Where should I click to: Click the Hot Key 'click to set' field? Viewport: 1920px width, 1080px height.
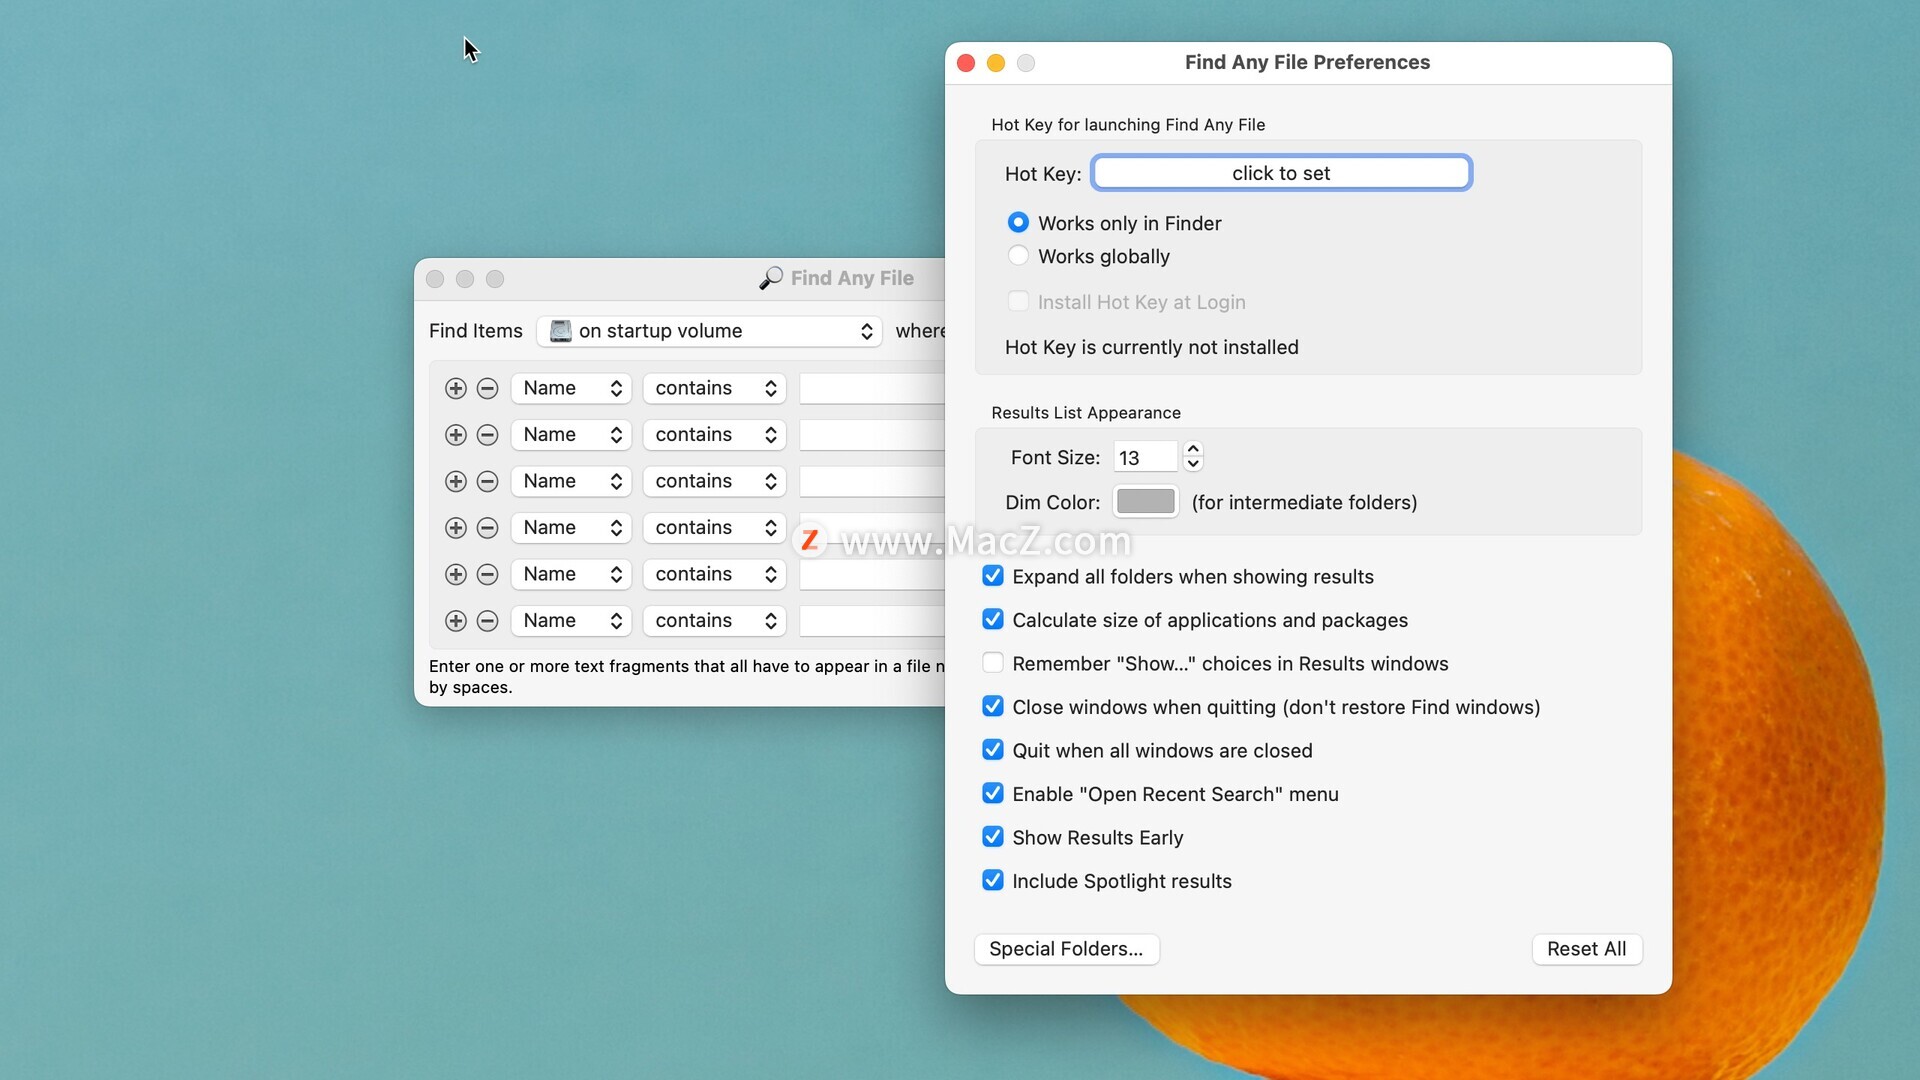pos(1281,173)
